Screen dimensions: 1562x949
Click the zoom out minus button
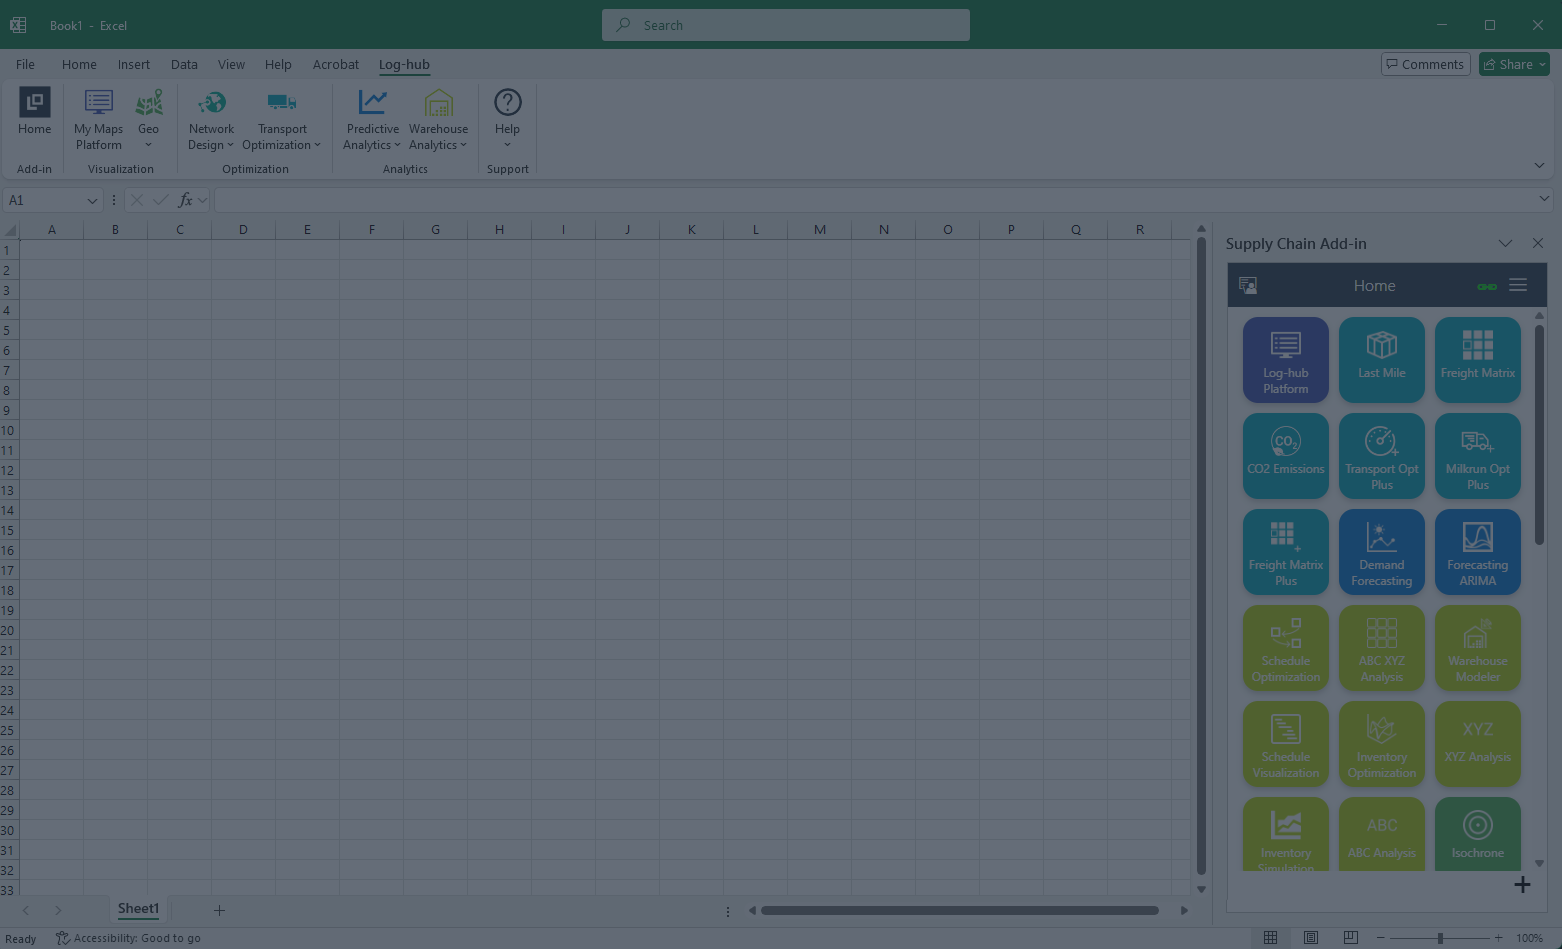click(x=1381, y=938)
